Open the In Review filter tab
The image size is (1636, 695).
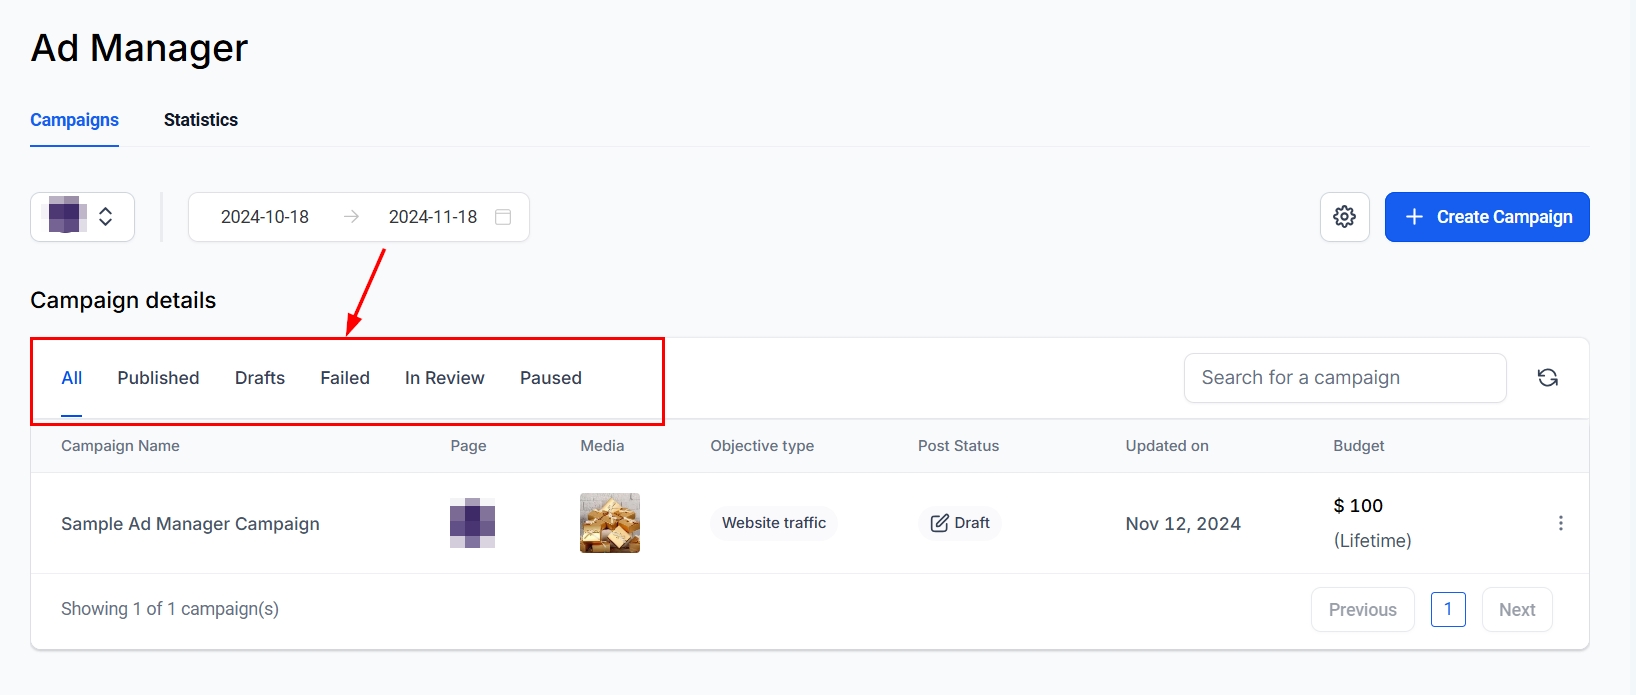click(x=444, y=378)
